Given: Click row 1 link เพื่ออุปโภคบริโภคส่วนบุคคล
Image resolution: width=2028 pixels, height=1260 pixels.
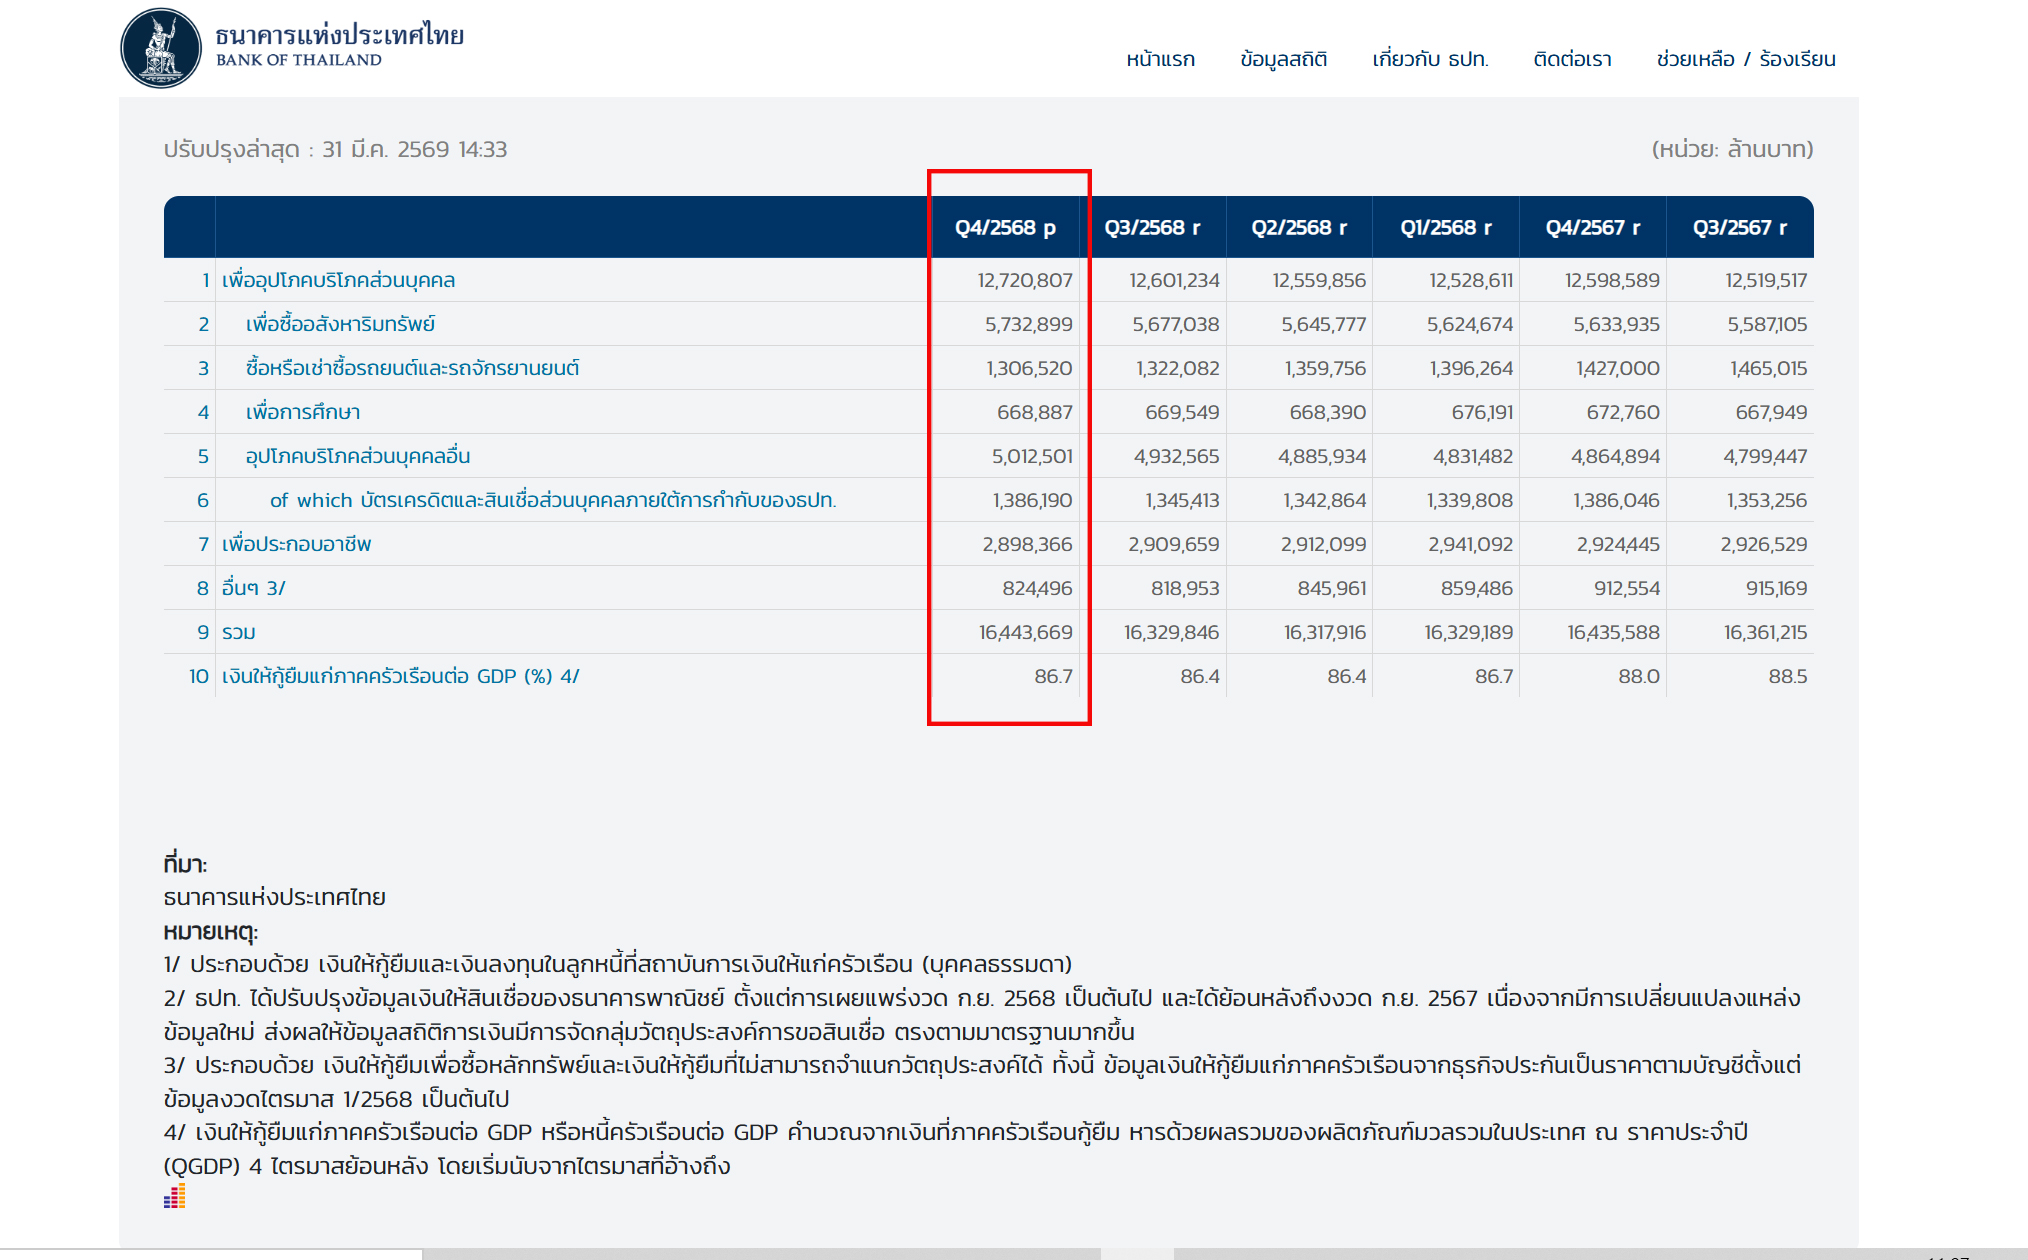Looking at the screenshot, I should tap(338, 280).
